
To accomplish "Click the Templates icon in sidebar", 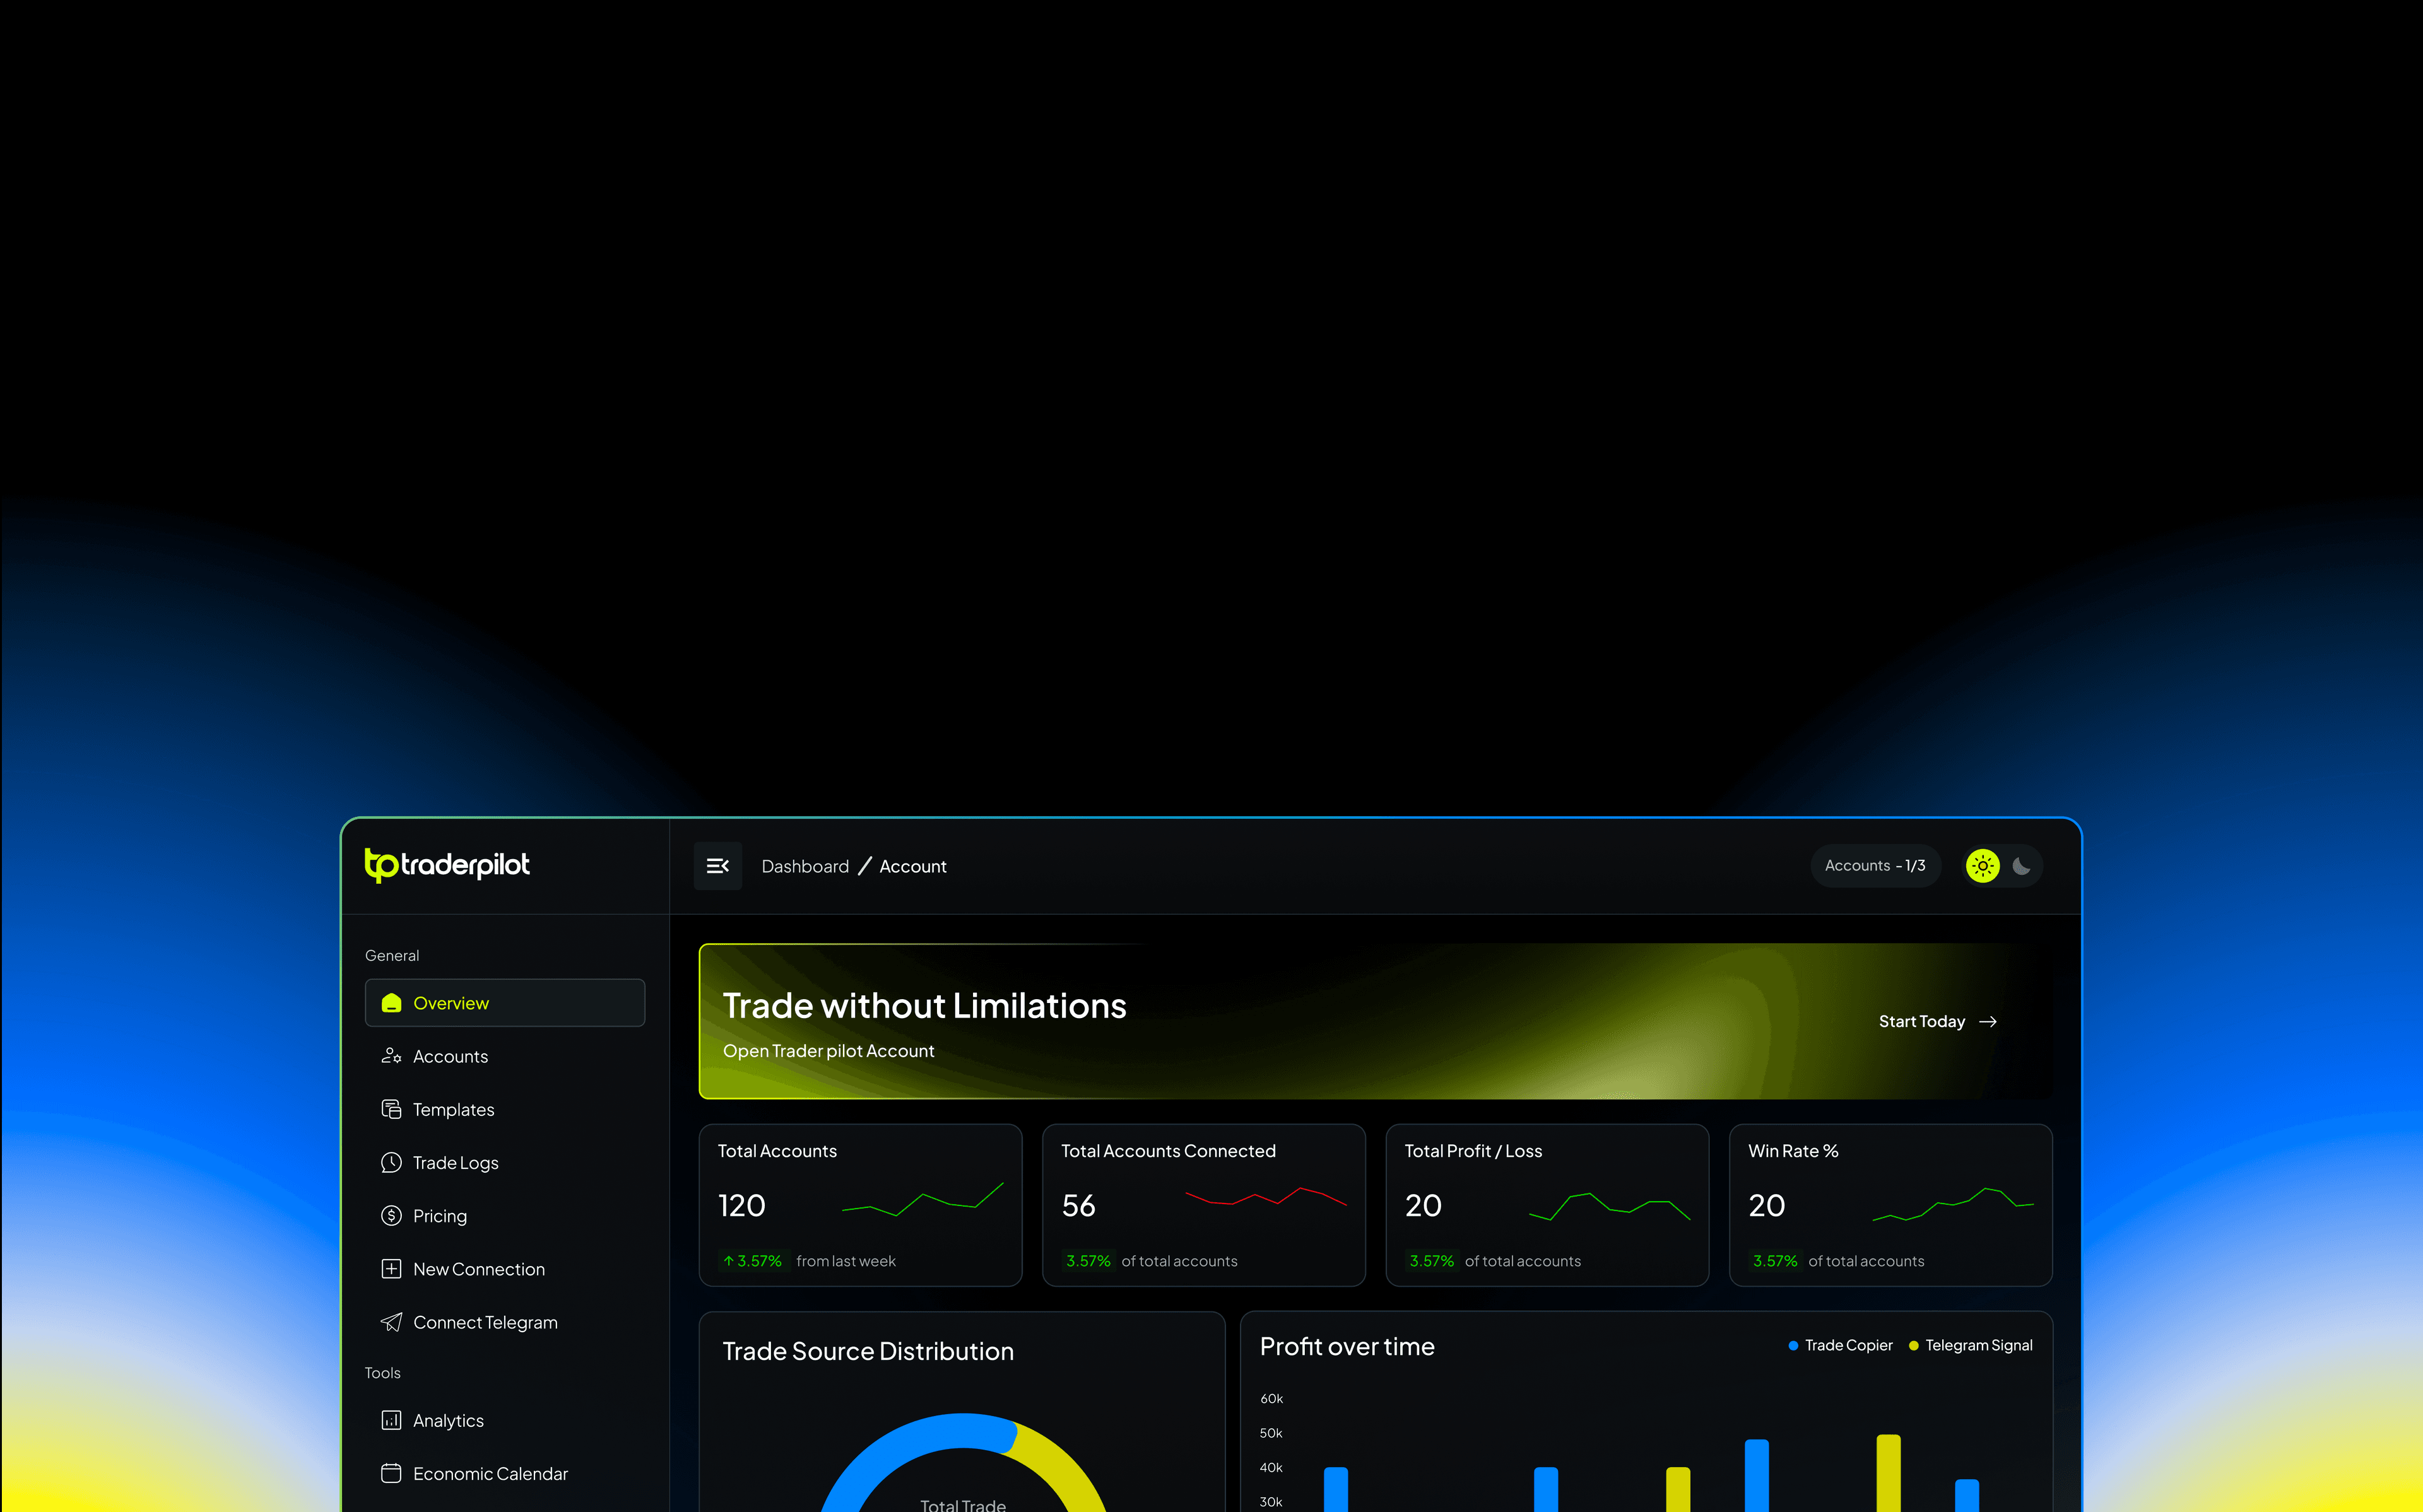I will [391, 1109].
